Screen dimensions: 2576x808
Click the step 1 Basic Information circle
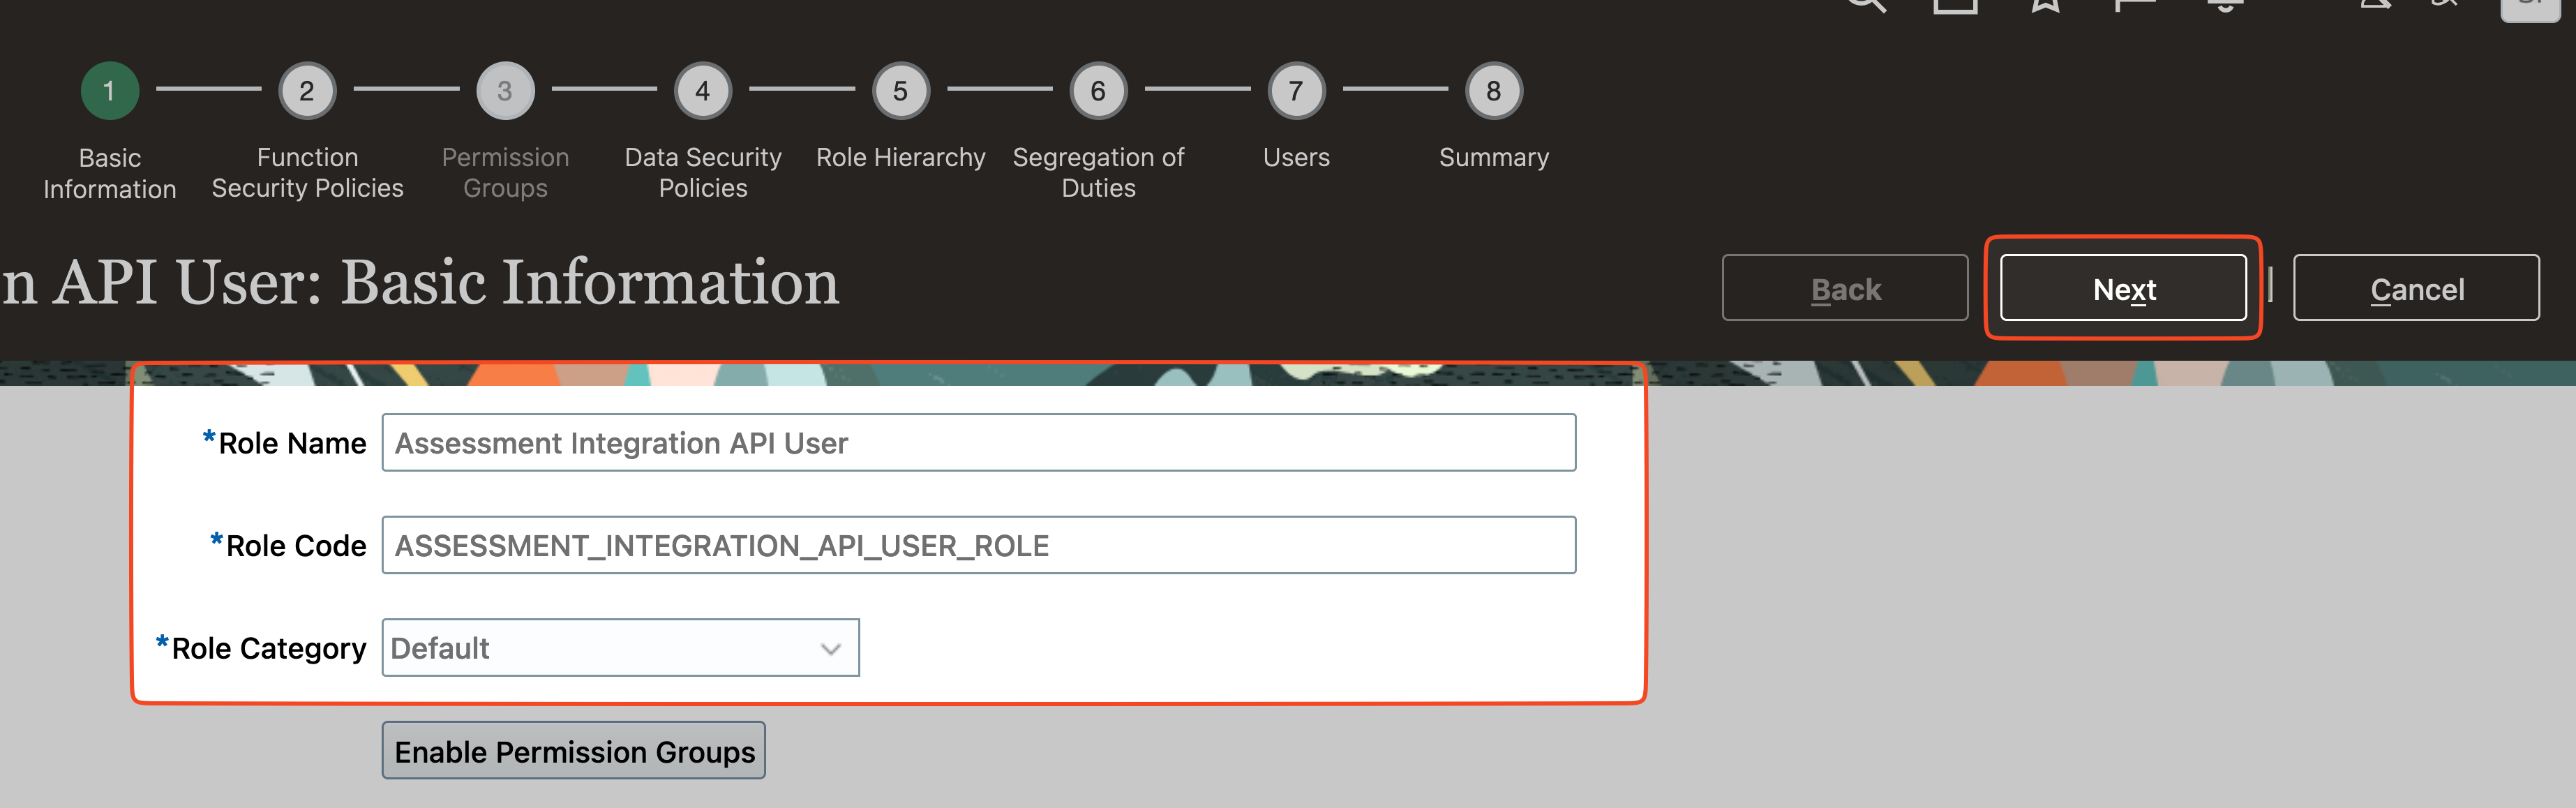click(109, 91)
